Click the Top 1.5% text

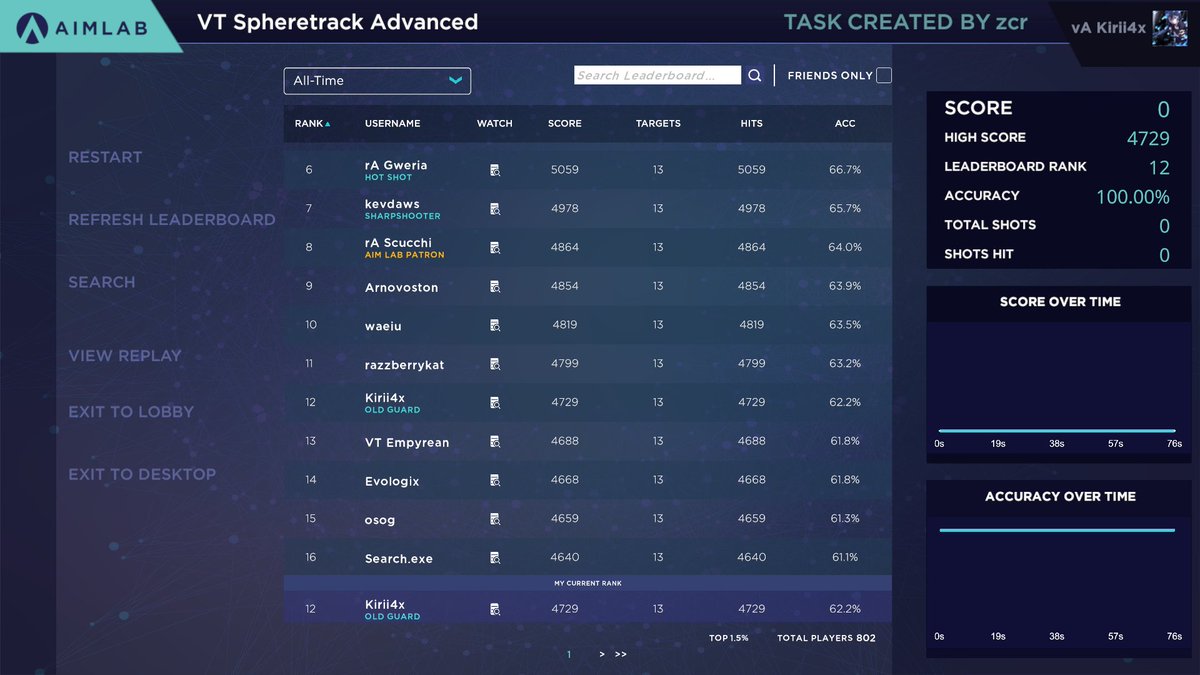click(x=728, y=638)
